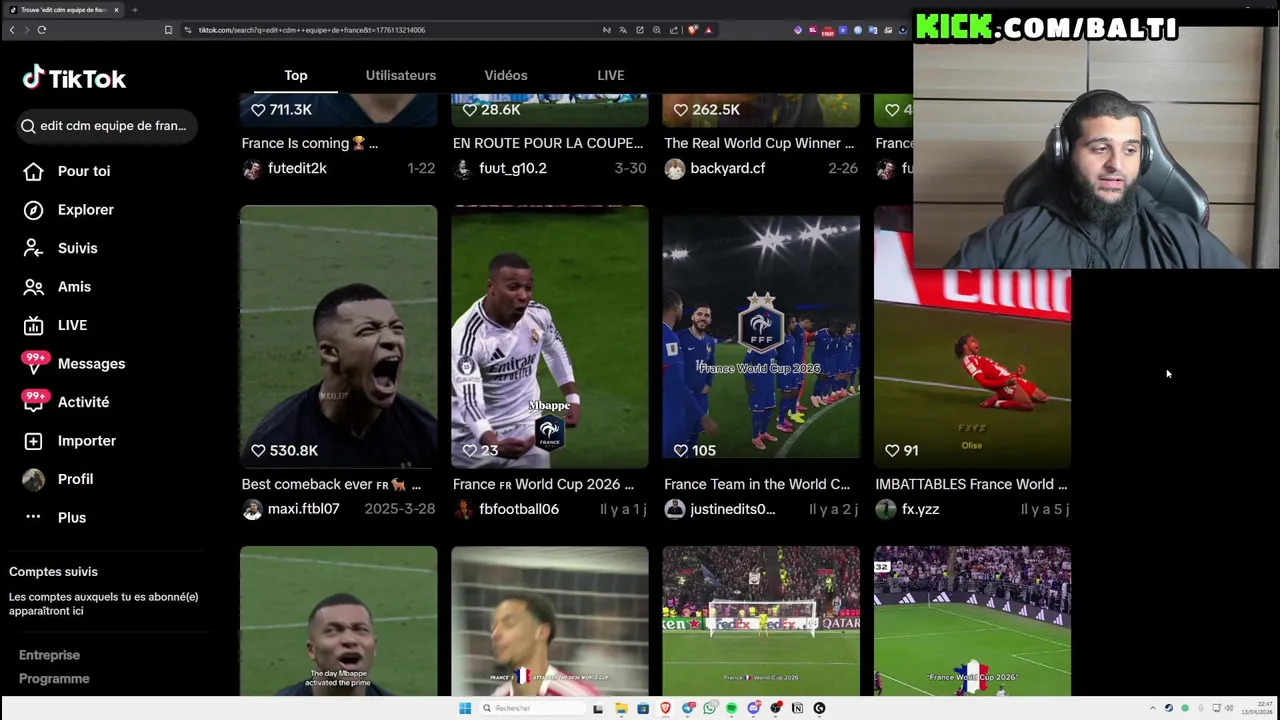Open Notion from the taskbar
This screenshot has height=720, width=1280.
(x=797, y=708)
